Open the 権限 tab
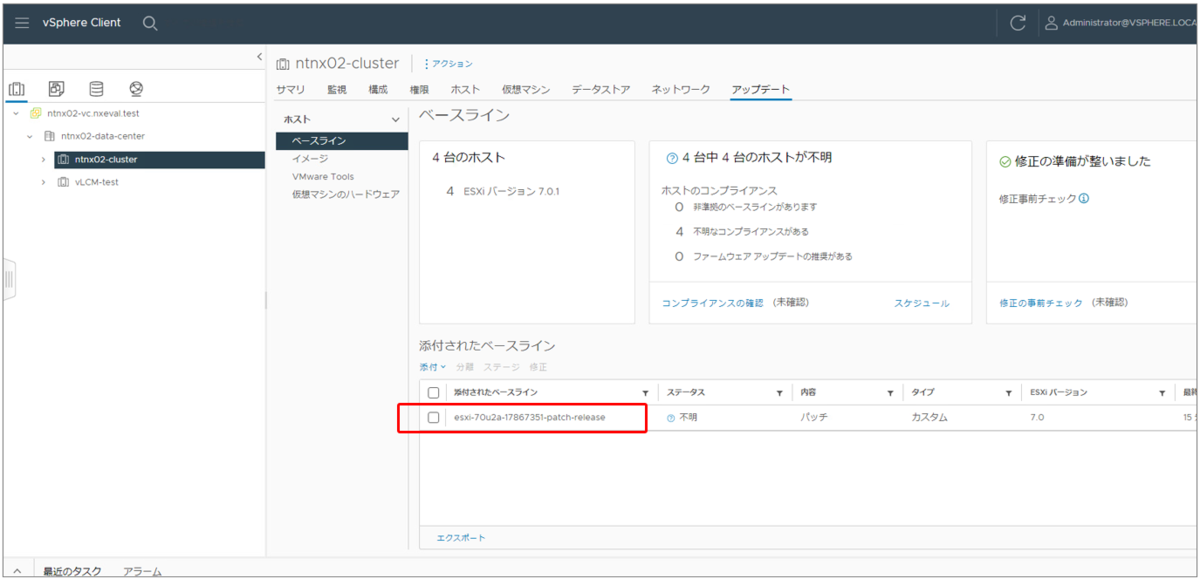 point(419,89)
